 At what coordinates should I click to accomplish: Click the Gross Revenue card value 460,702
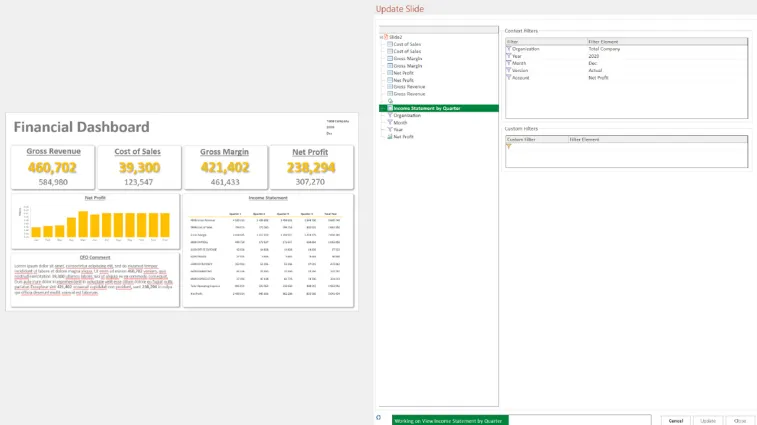[x=52, y=168]
